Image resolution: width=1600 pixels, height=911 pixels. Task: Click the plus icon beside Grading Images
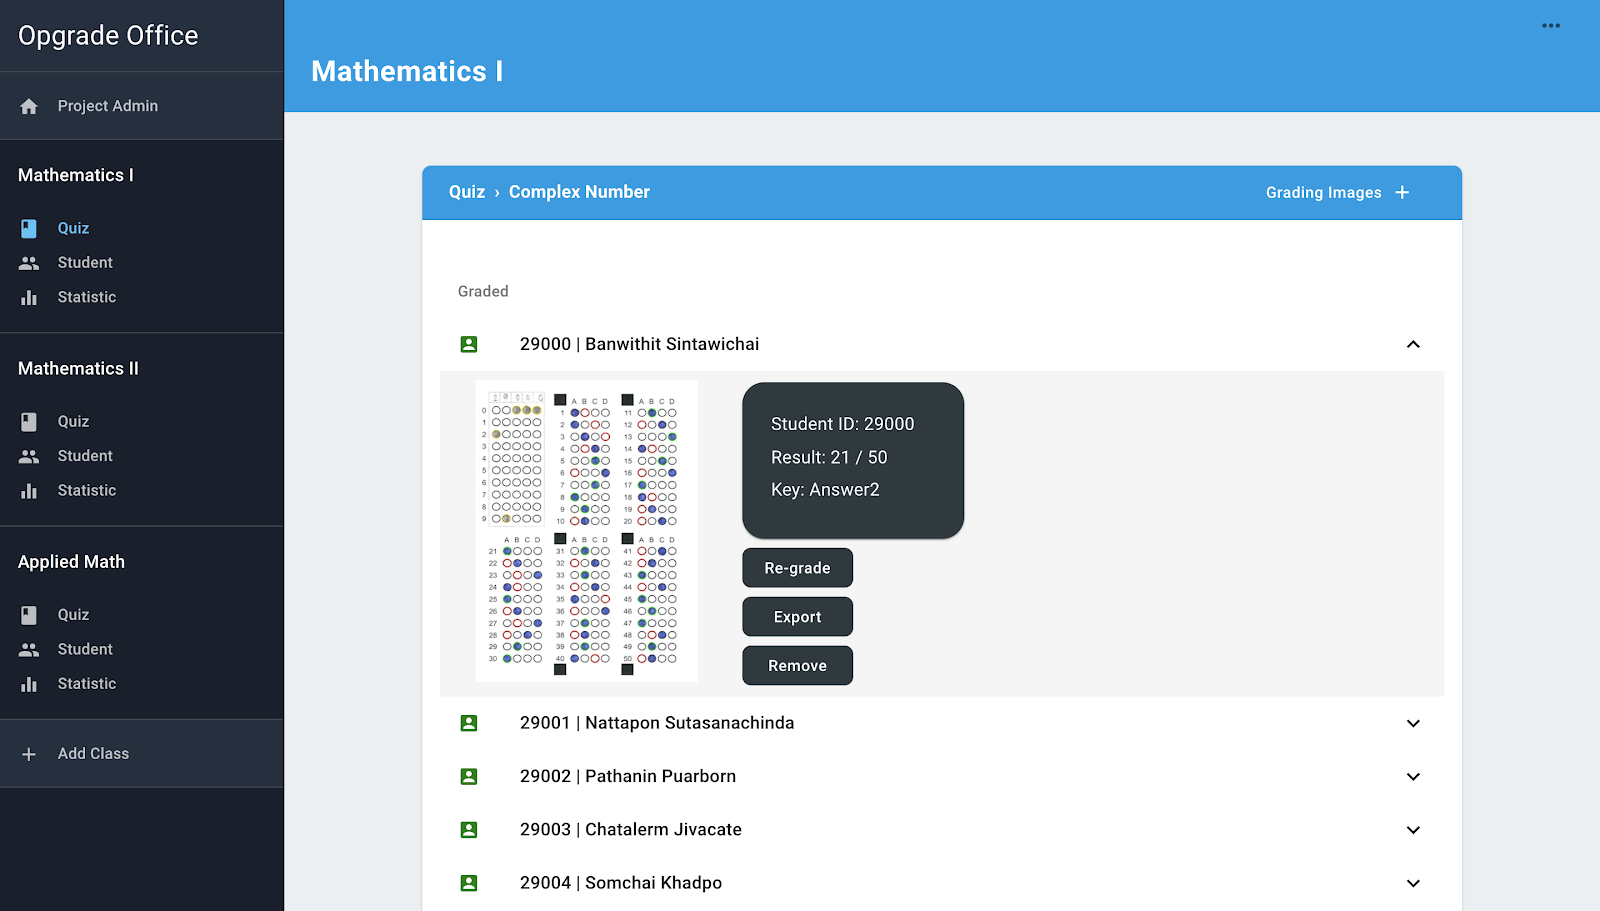point(1402,192)
